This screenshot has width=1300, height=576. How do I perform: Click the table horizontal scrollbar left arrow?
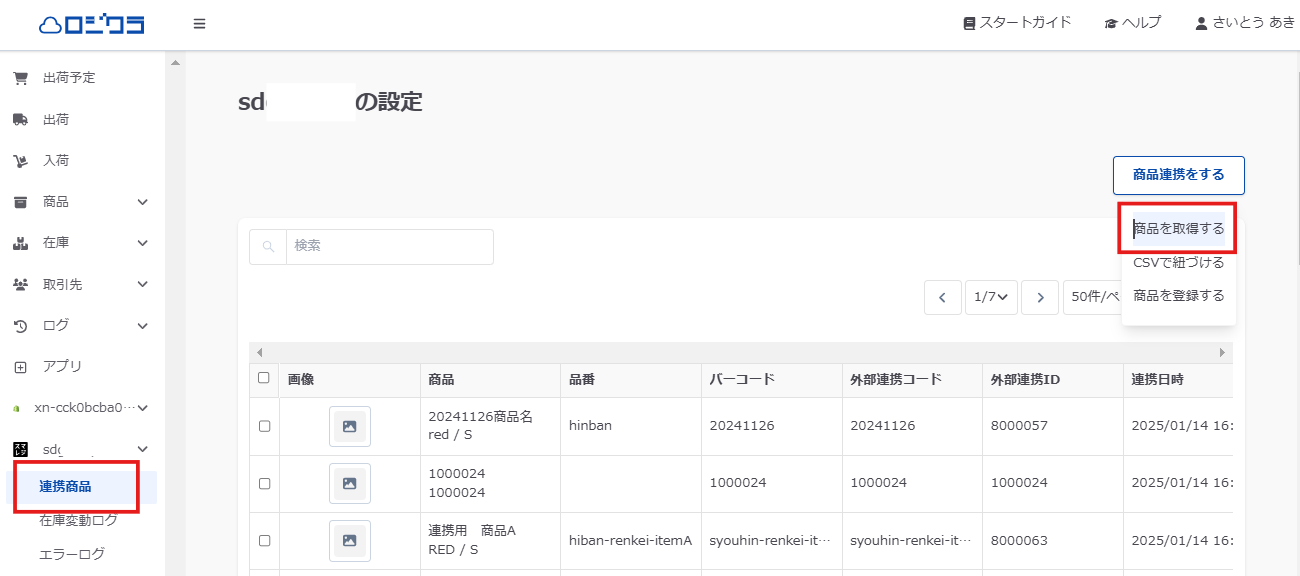260,353
